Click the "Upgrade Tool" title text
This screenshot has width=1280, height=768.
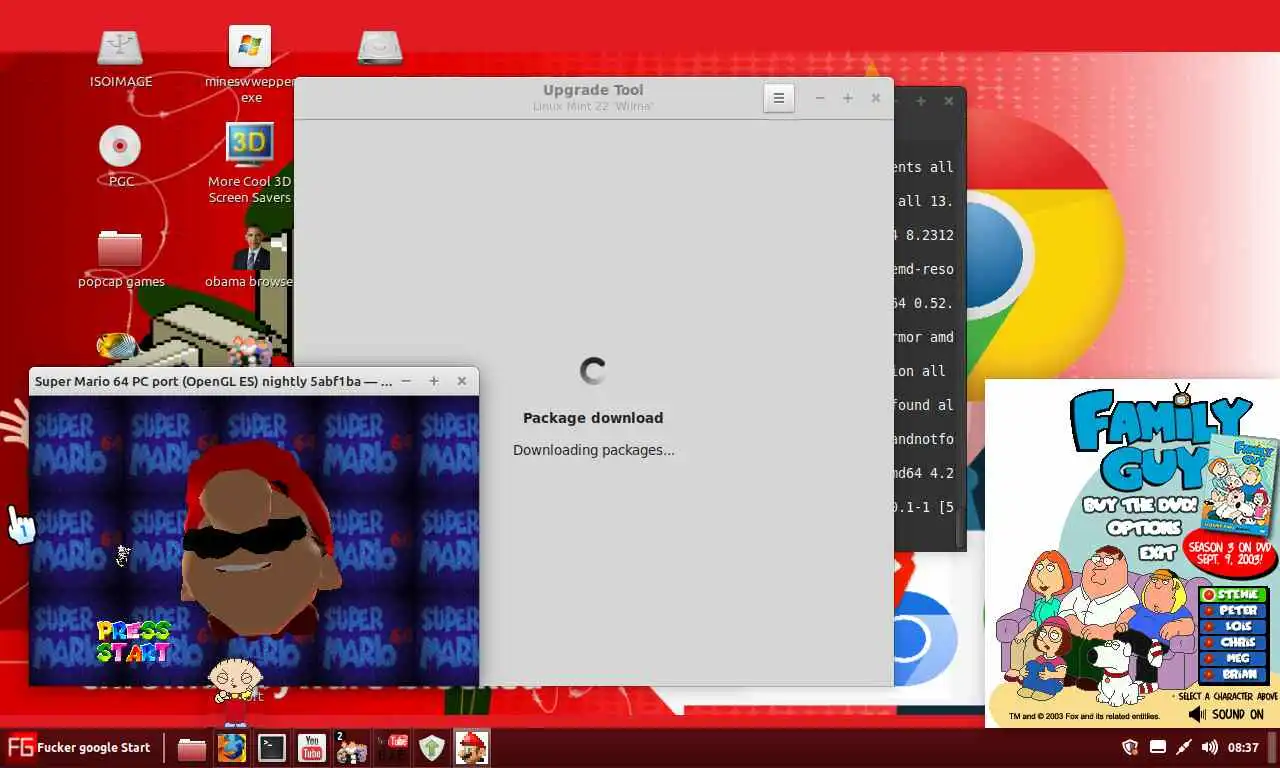(x=593, y=90)
